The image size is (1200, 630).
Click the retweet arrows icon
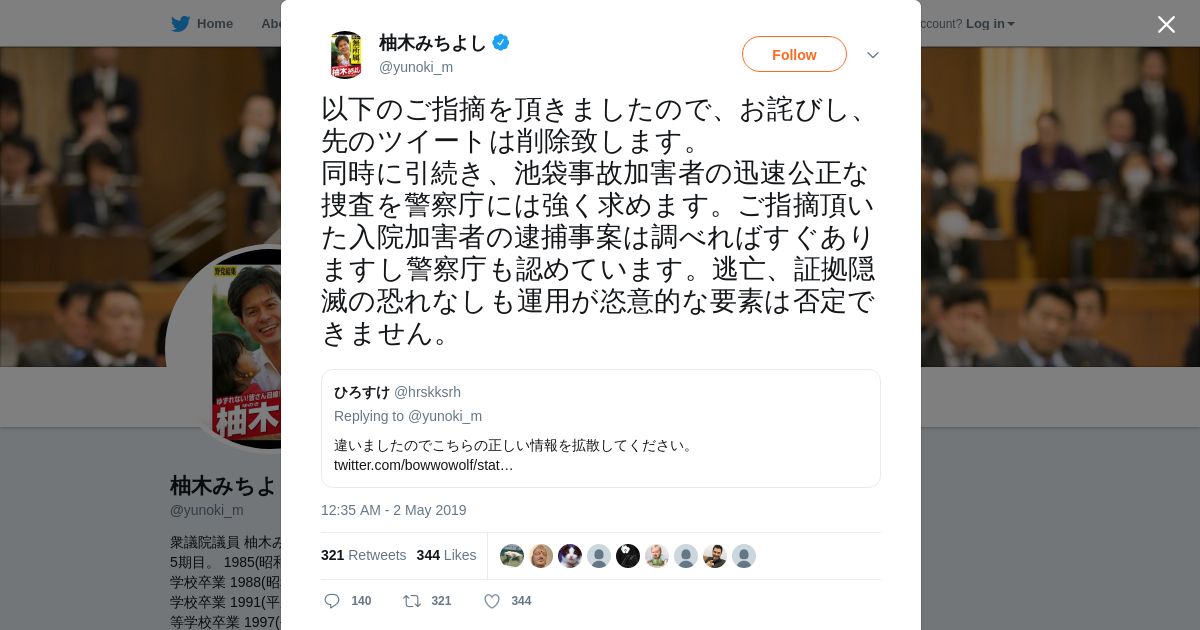click(x=411, y=601)
